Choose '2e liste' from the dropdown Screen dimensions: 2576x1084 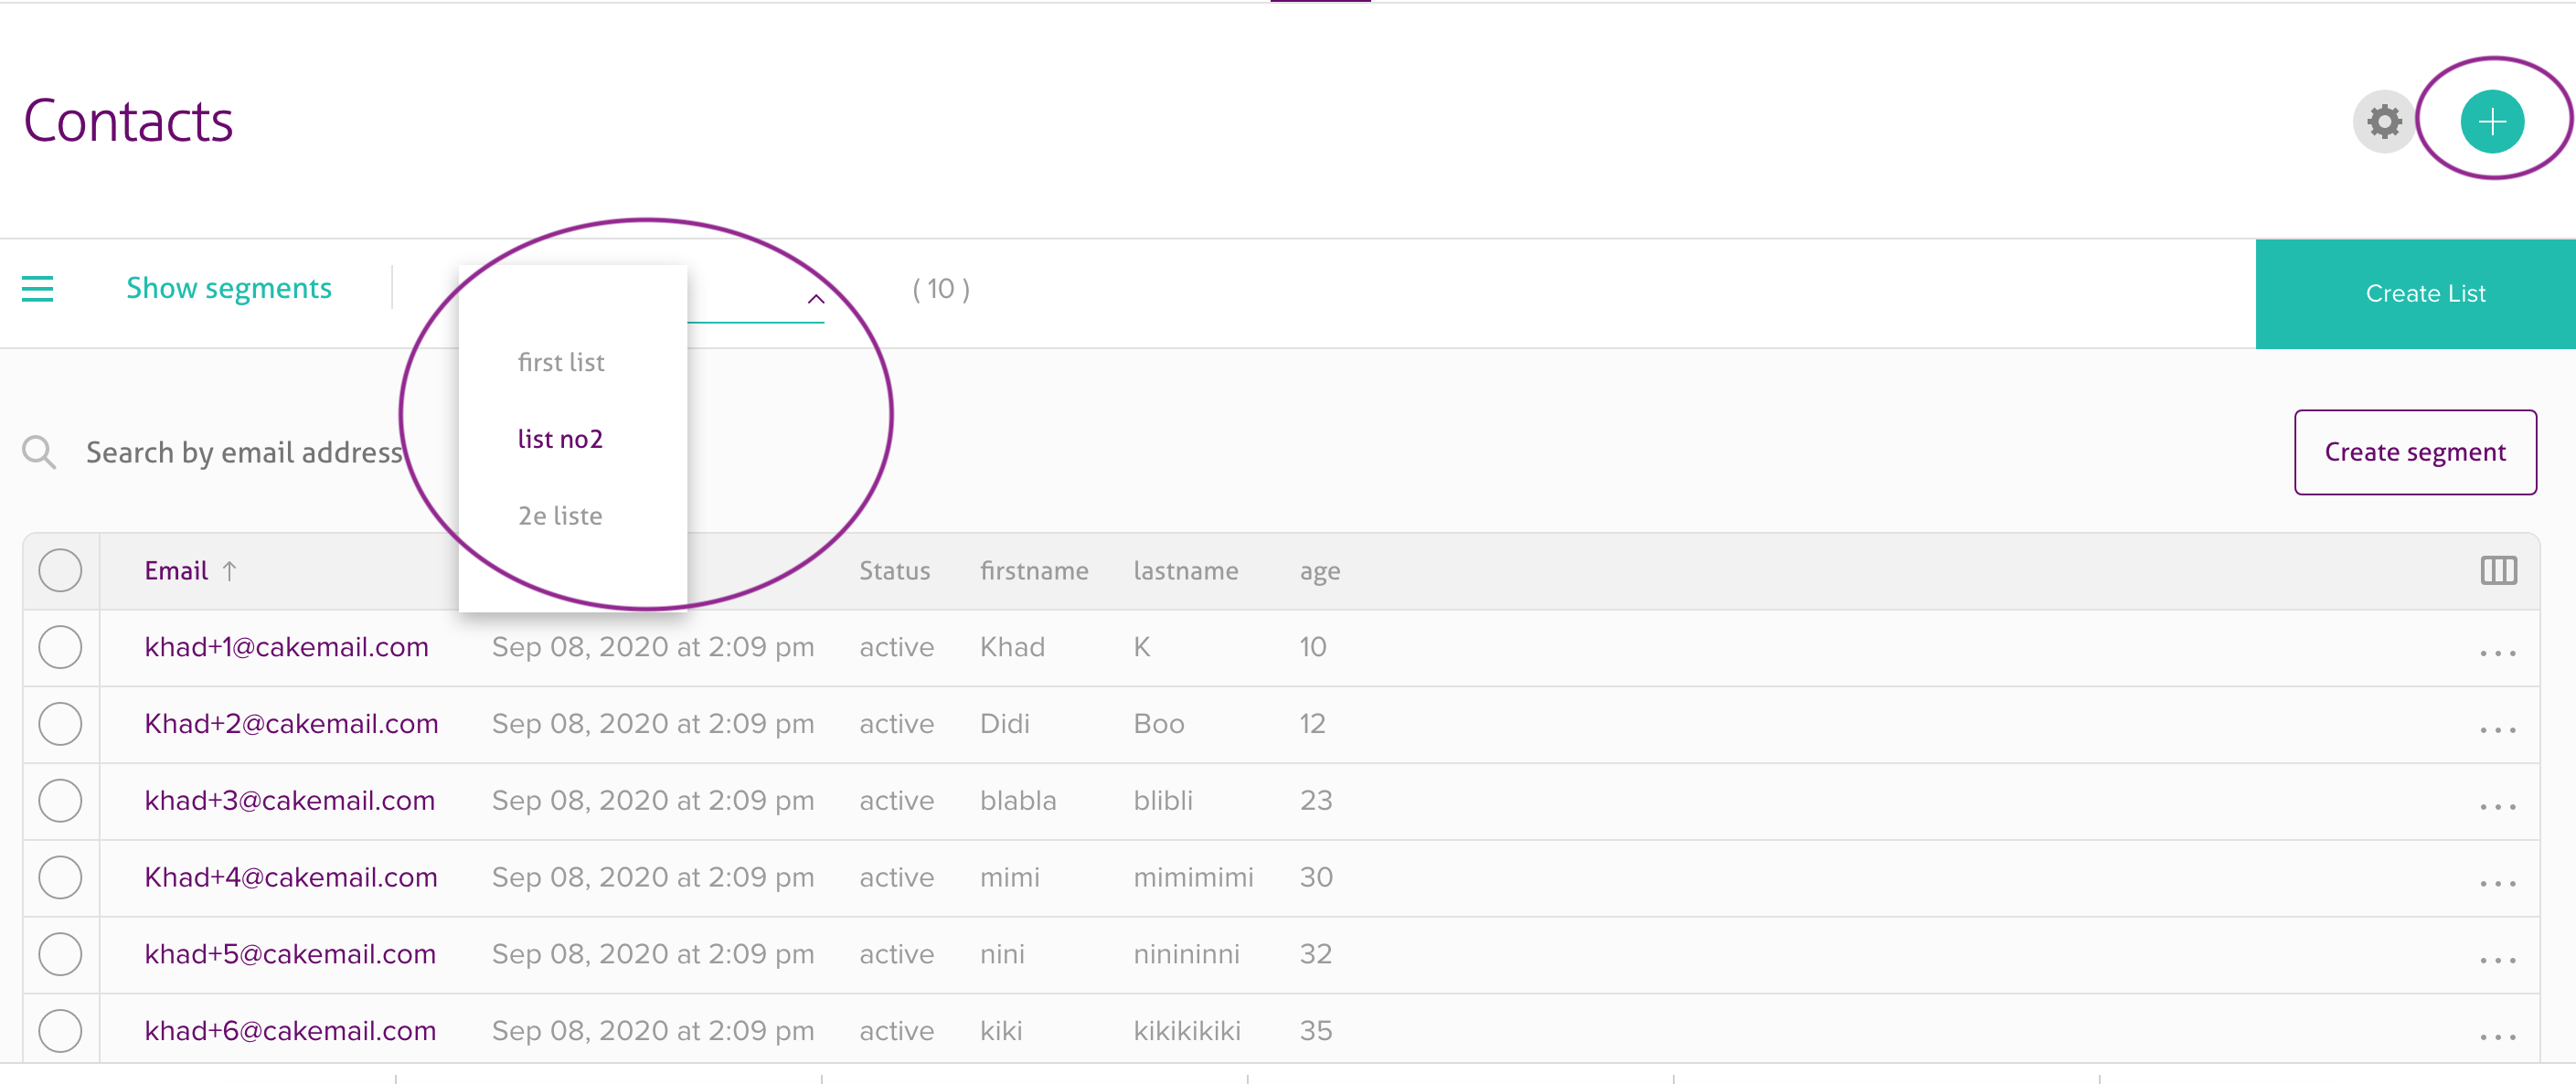click(560, 516)
